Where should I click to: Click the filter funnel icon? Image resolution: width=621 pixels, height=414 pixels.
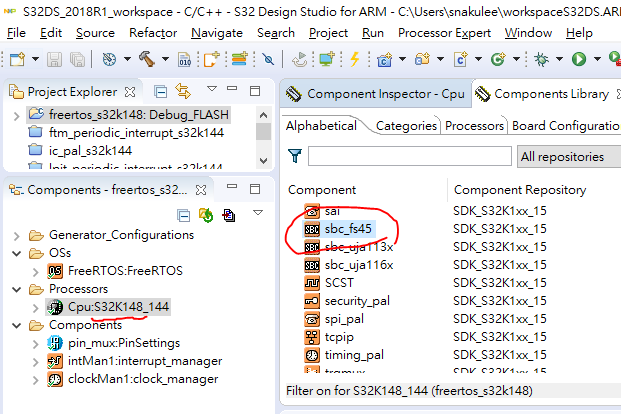pos(295,156)
